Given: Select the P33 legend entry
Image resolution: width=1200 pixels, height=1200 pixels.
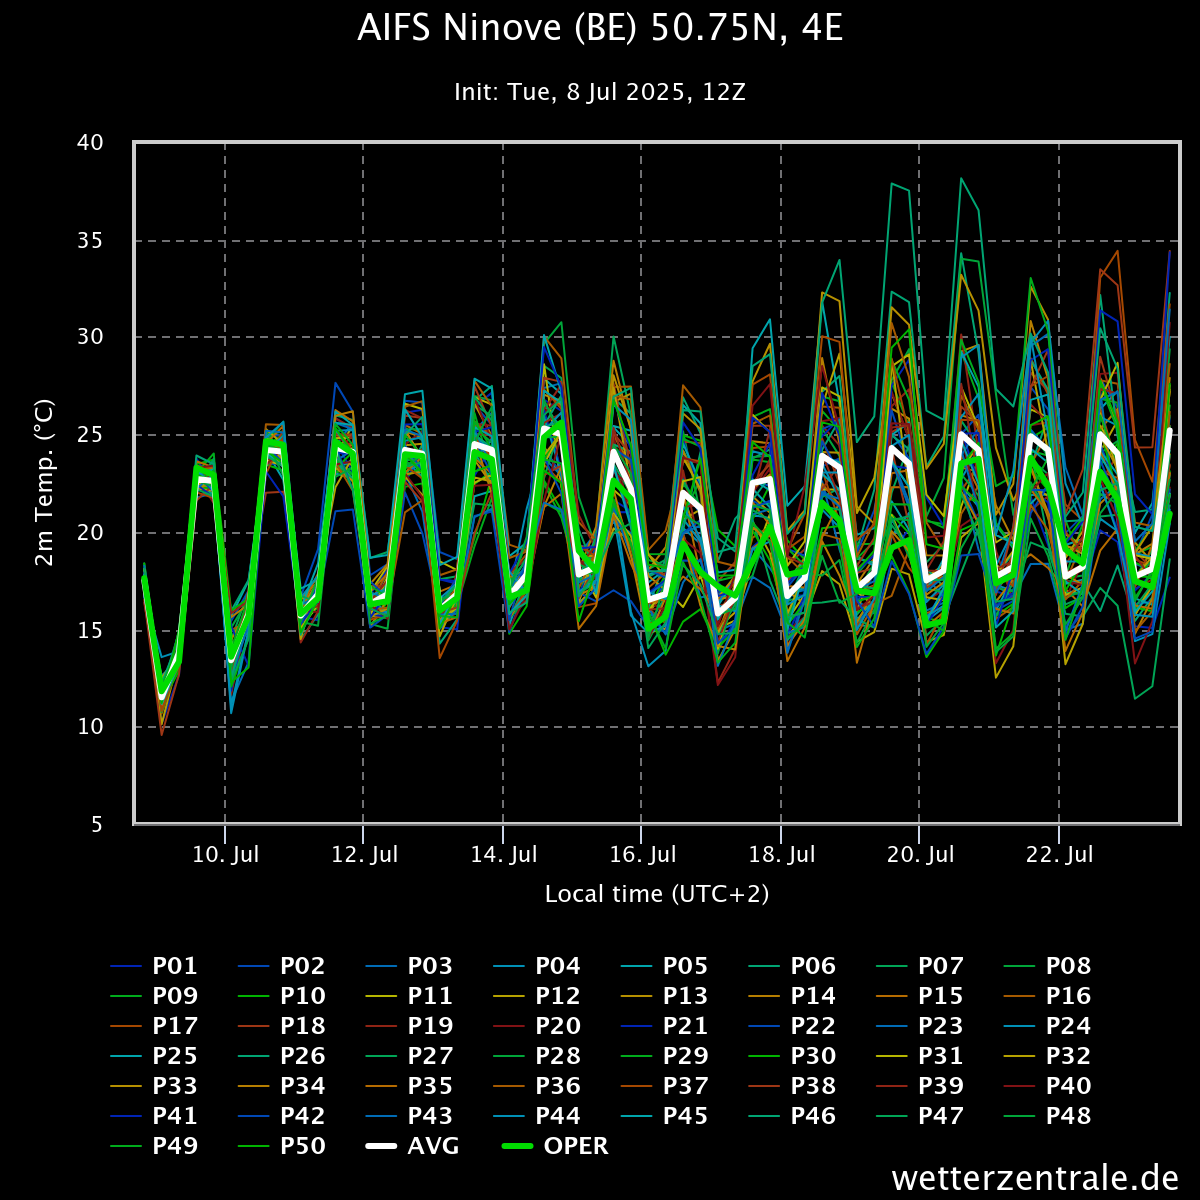Looking at the screenshot, I should [154, 1086].
